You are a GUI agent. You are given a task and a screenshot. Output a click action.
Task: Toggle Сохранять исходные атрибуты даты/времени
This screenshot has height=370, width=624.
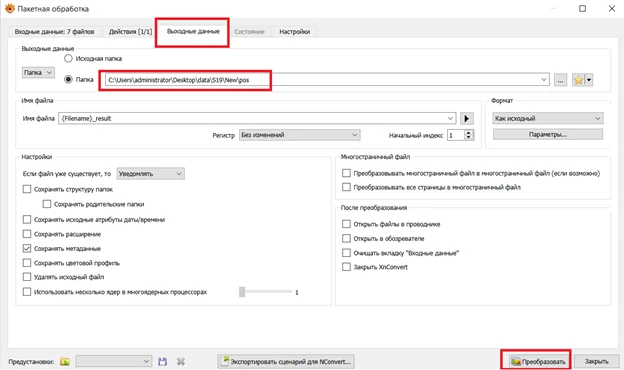coord(27,220)
